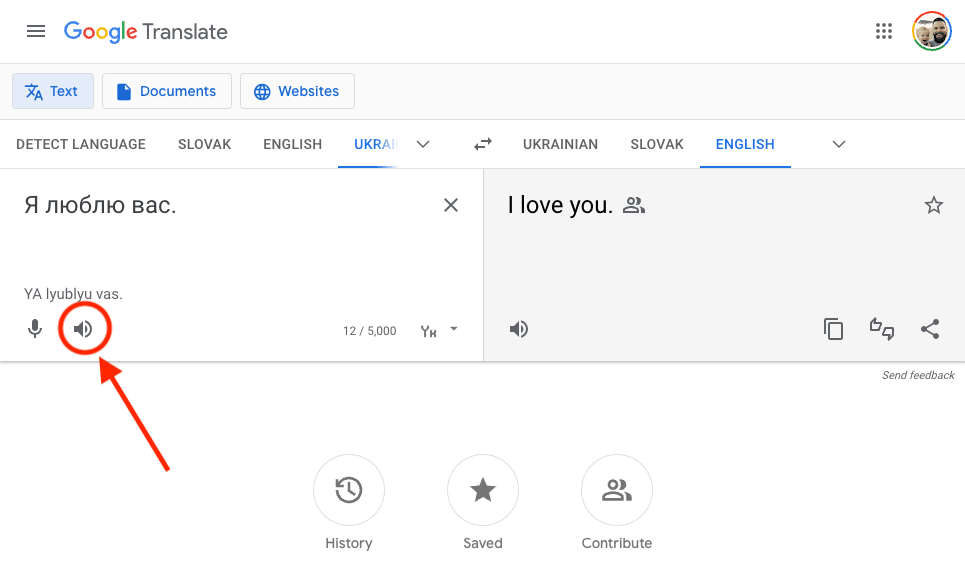Rate this translation thumbs icon
The width and height of the screenshot is (965, 582).
[881, 329]
